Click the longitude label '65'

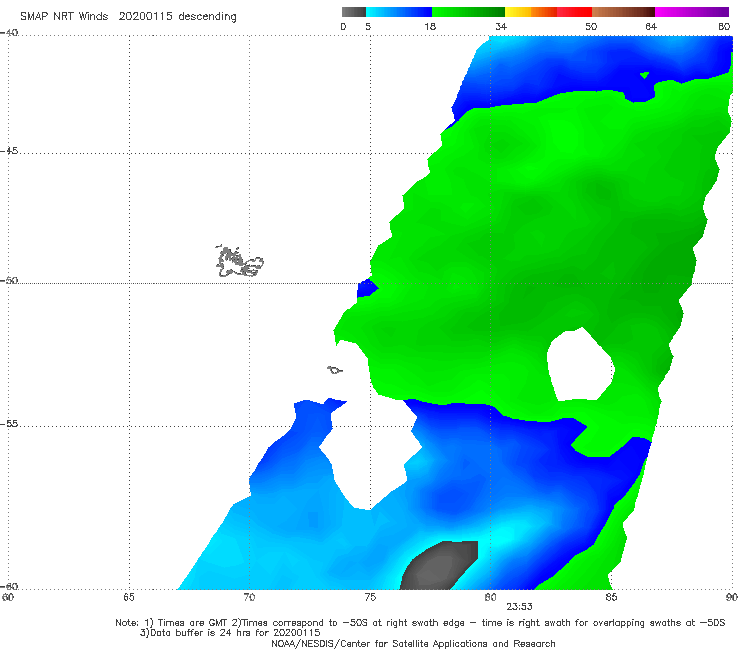(129, 598)
